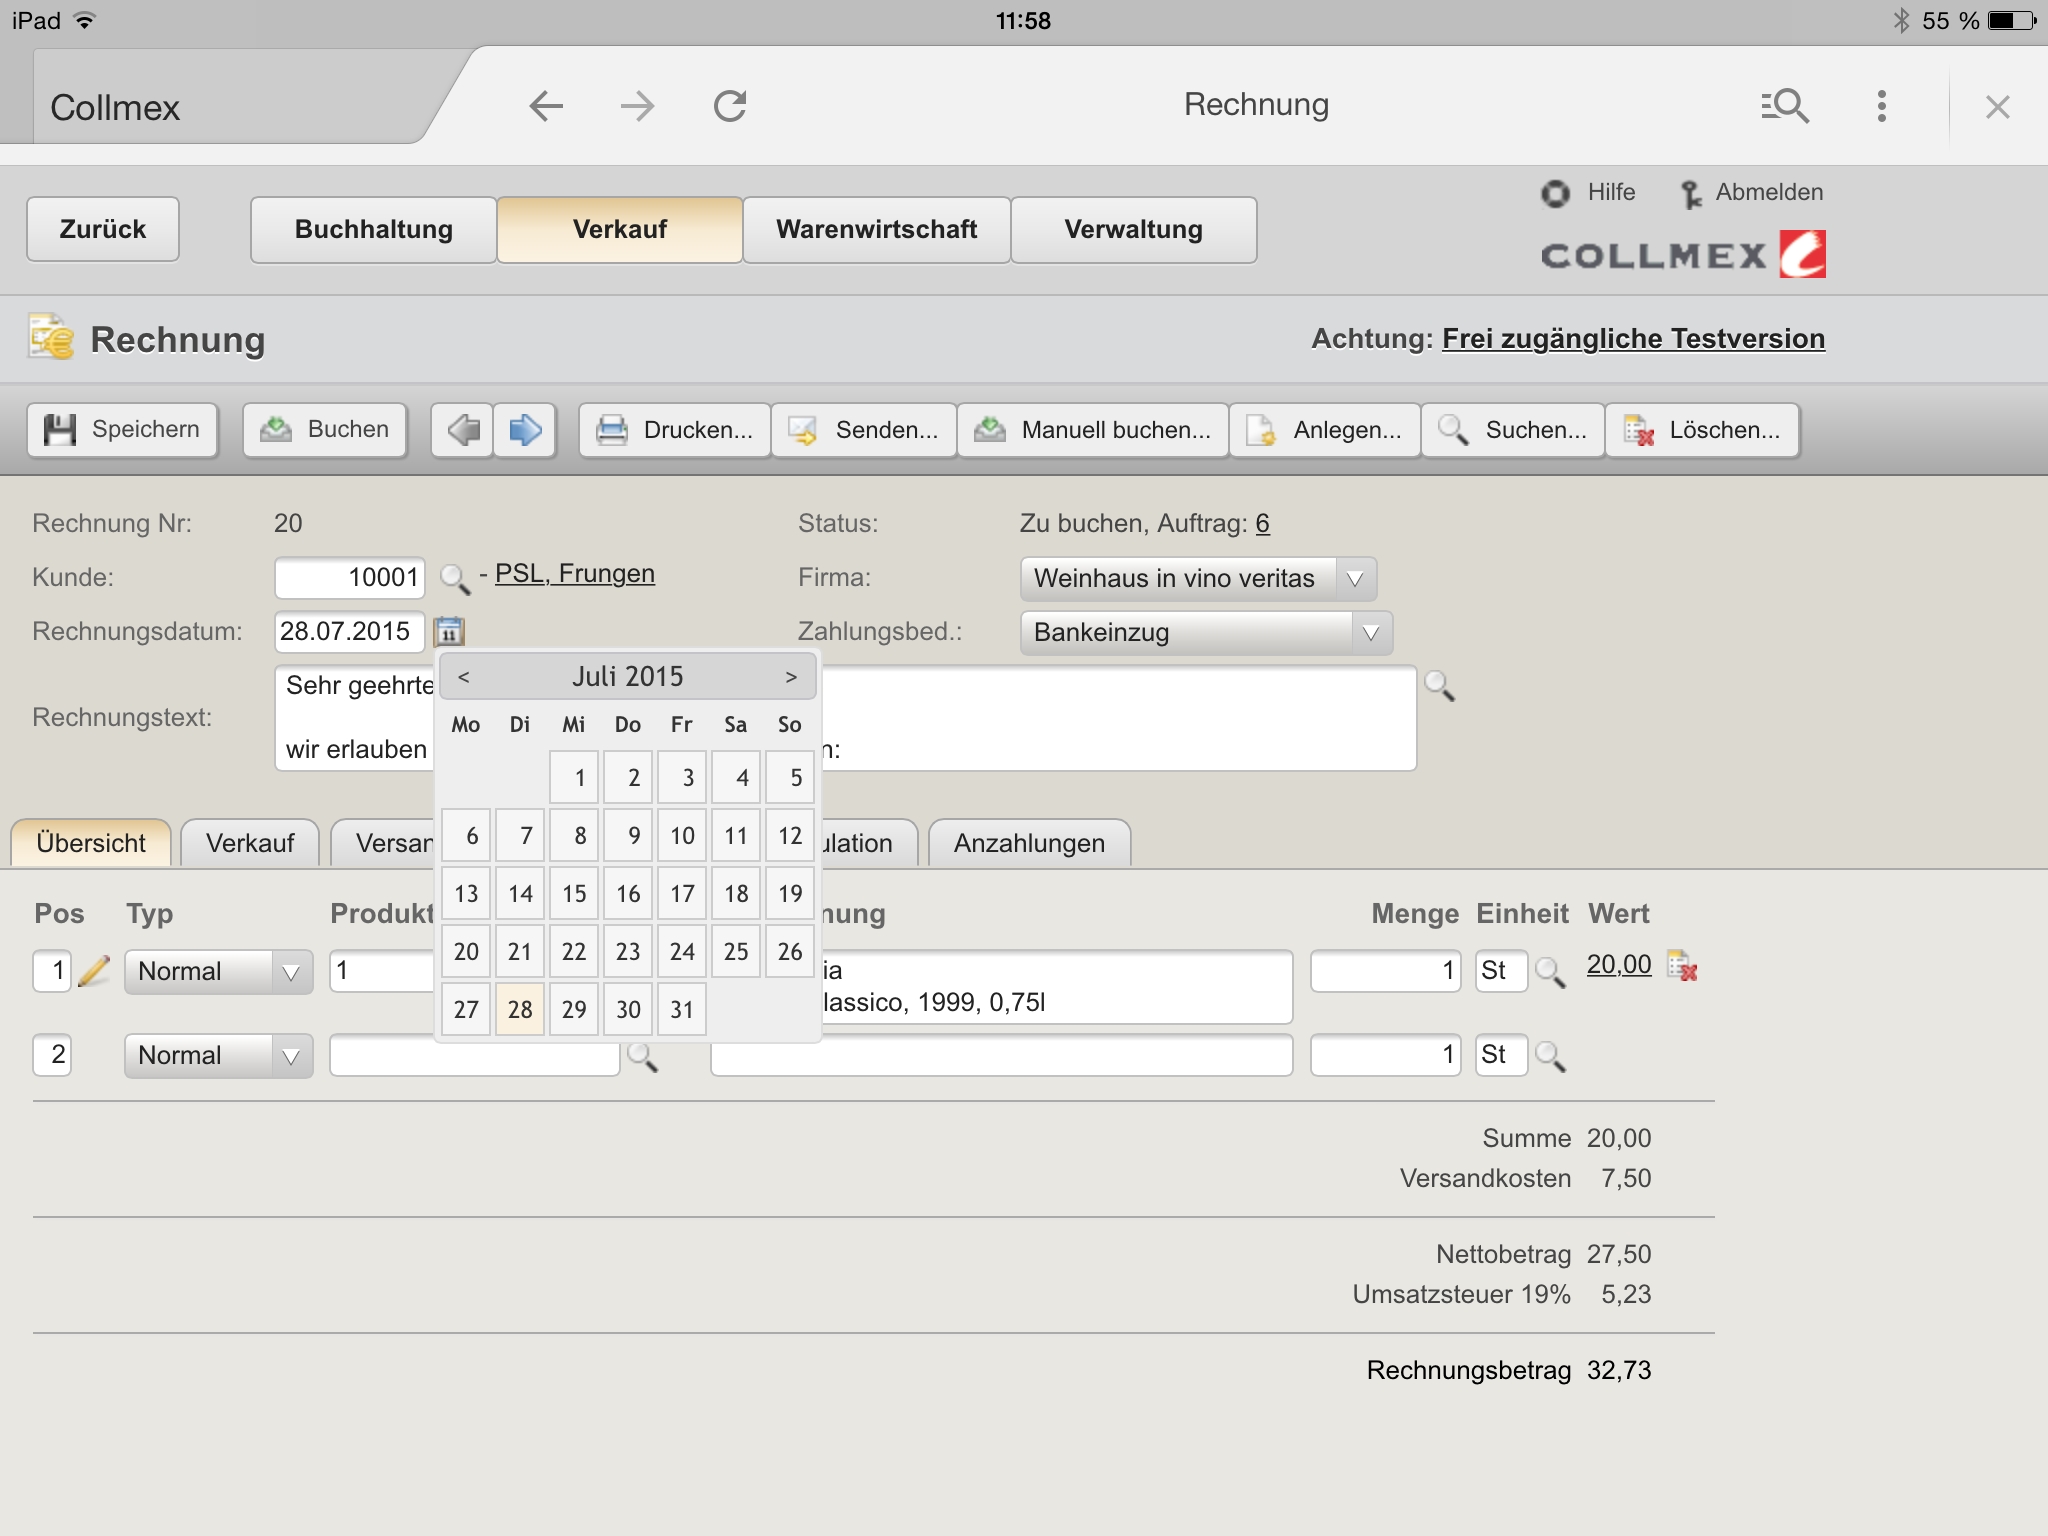Open the magnifier next to Rechnungstext box

(1439, 686)
